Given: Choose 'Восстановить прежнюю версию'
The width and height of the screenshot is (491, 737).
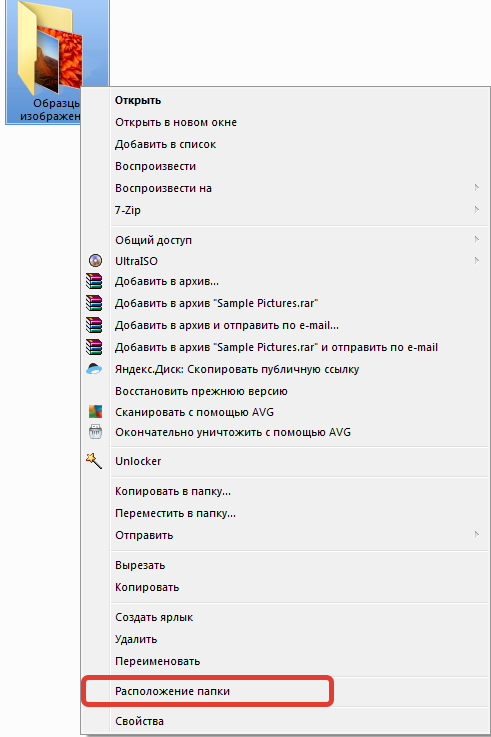Looking at the screenshot, I should tap(285, 391).
